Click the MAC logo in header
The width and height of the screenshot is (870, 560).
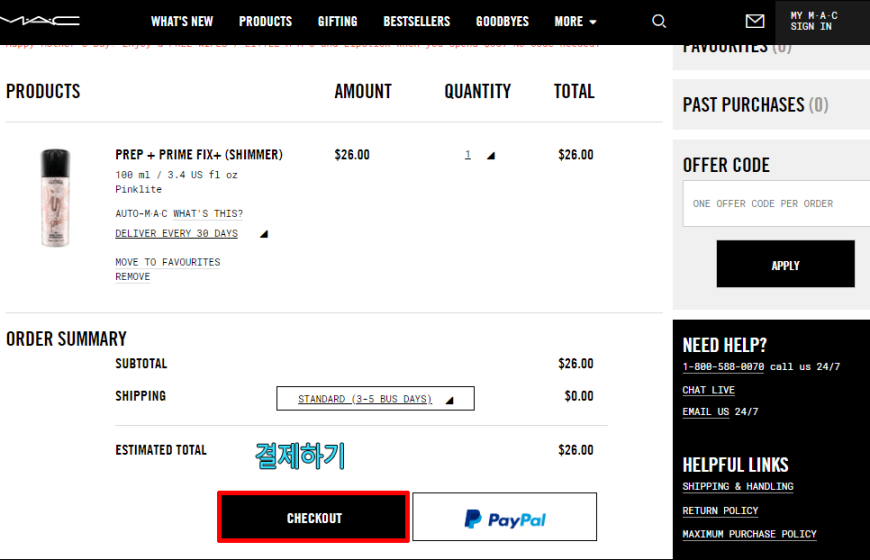click(40, 21)
